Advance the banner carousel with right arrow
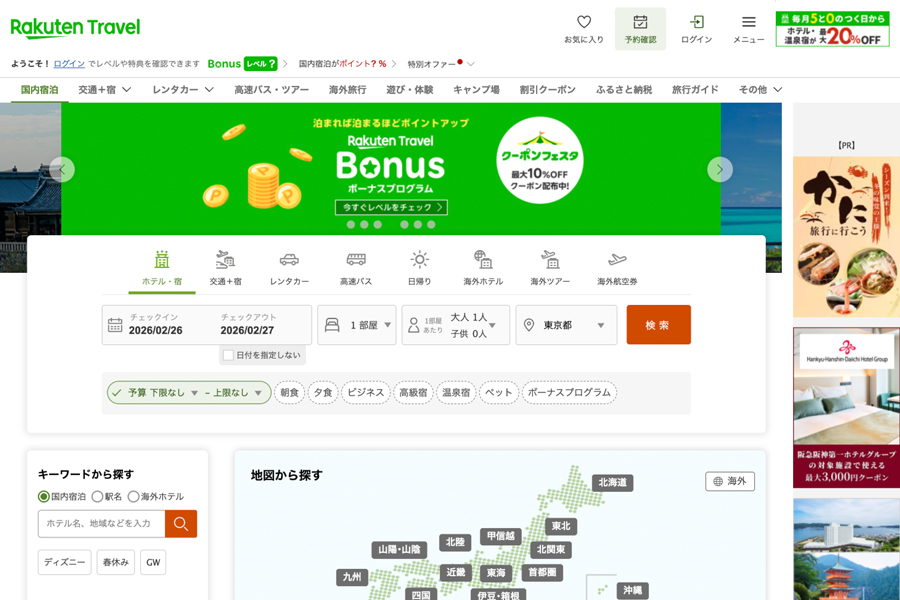This screenshot has height=600, width=900. [x=720, y=169]
